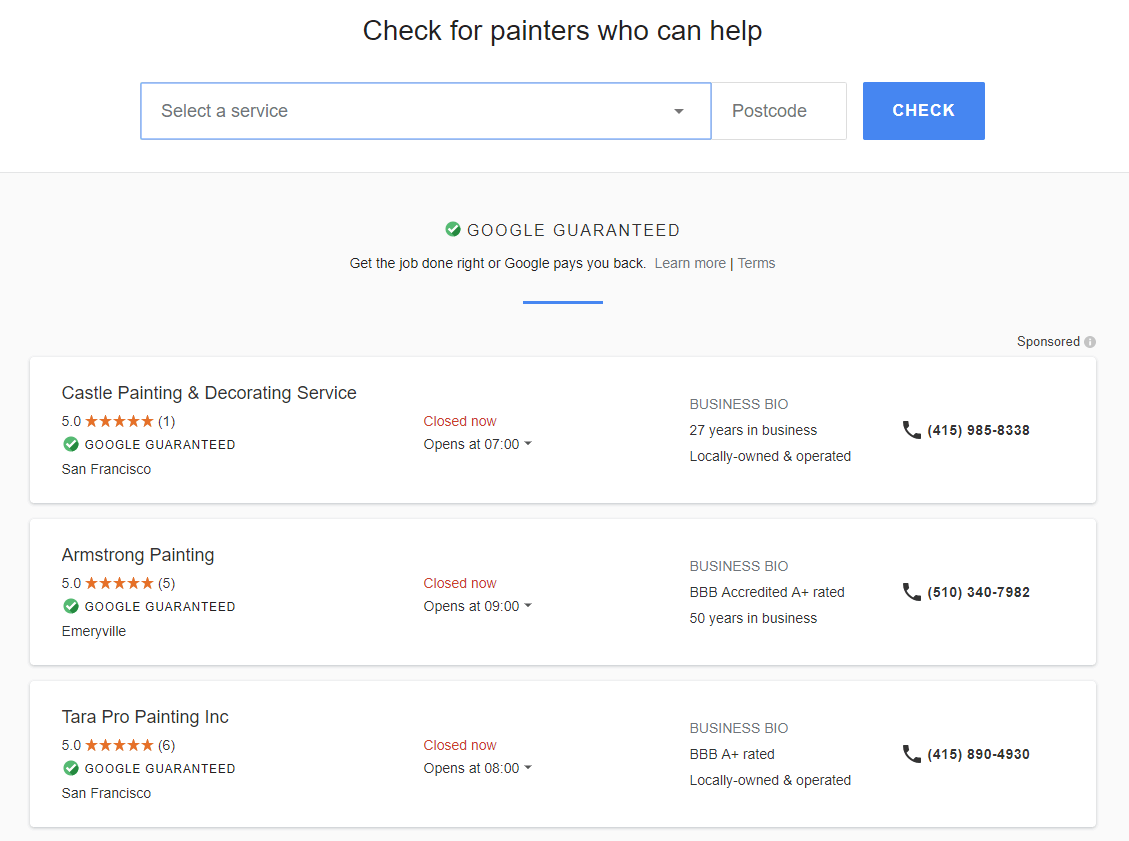
Task: Open the Terms link
Action: point(756,264)
